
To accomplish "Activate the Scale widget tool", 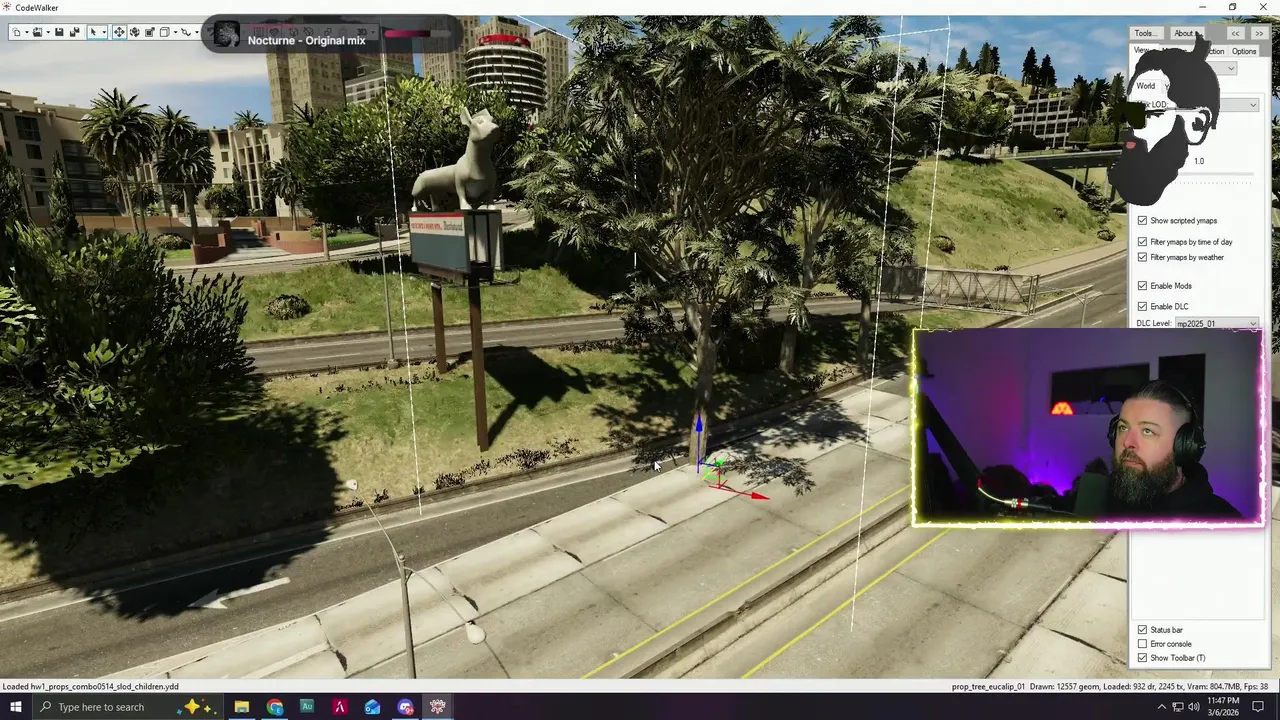I will tap(150, 32).
